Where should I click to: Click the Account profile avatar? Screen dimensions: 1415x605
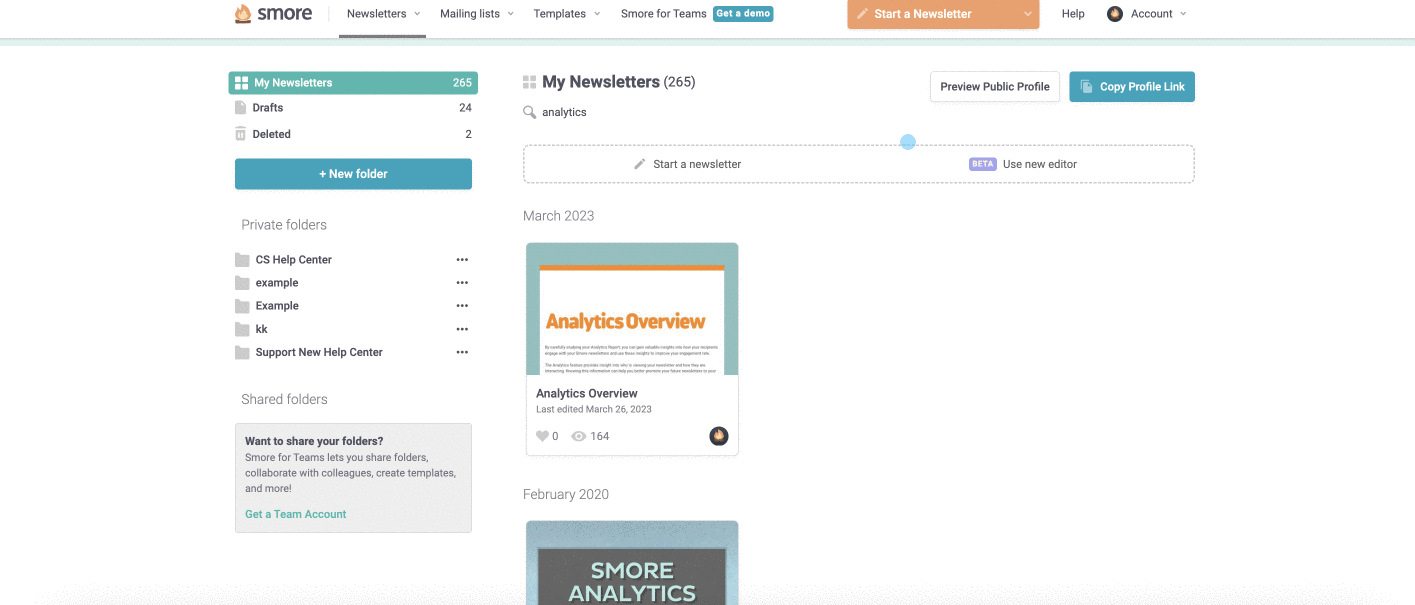tap(1115, 14)
